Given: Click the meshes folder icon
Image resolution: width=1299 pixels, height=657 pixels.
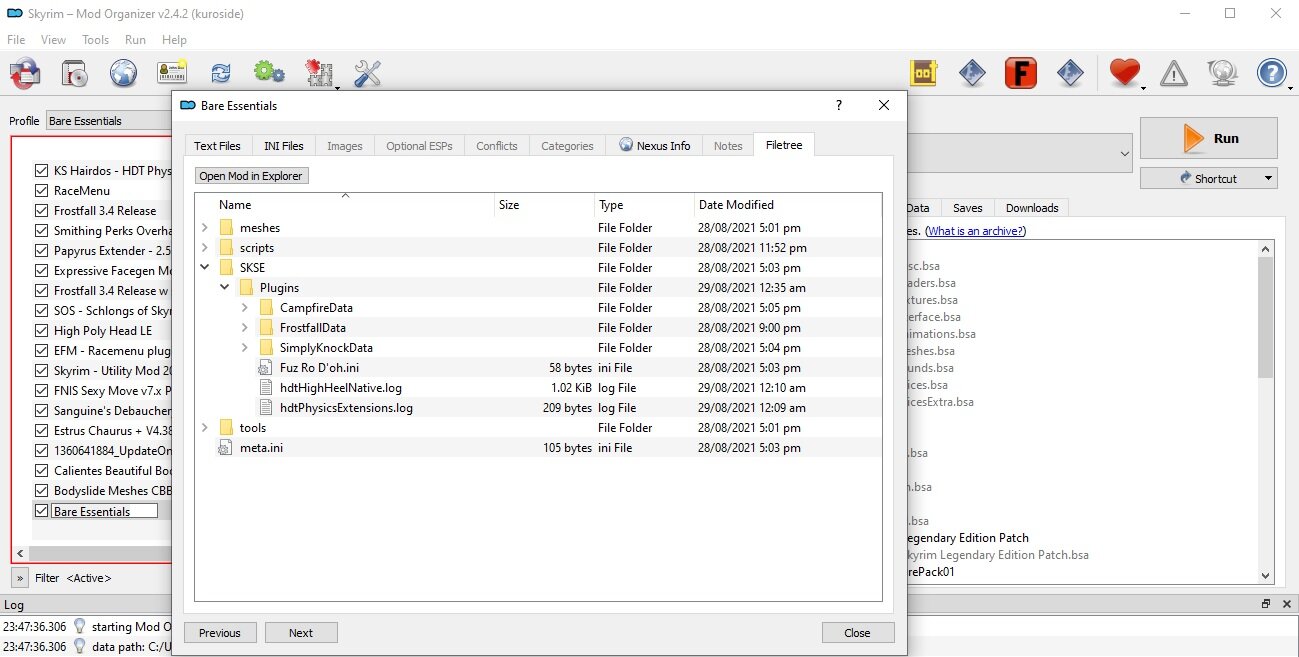Looking at the screenshot, I should 226,228.
